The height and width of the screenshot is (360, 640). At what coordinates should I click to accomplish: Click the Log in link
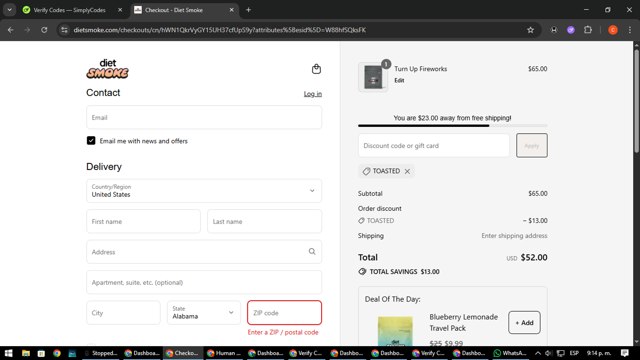coord(313,94)
